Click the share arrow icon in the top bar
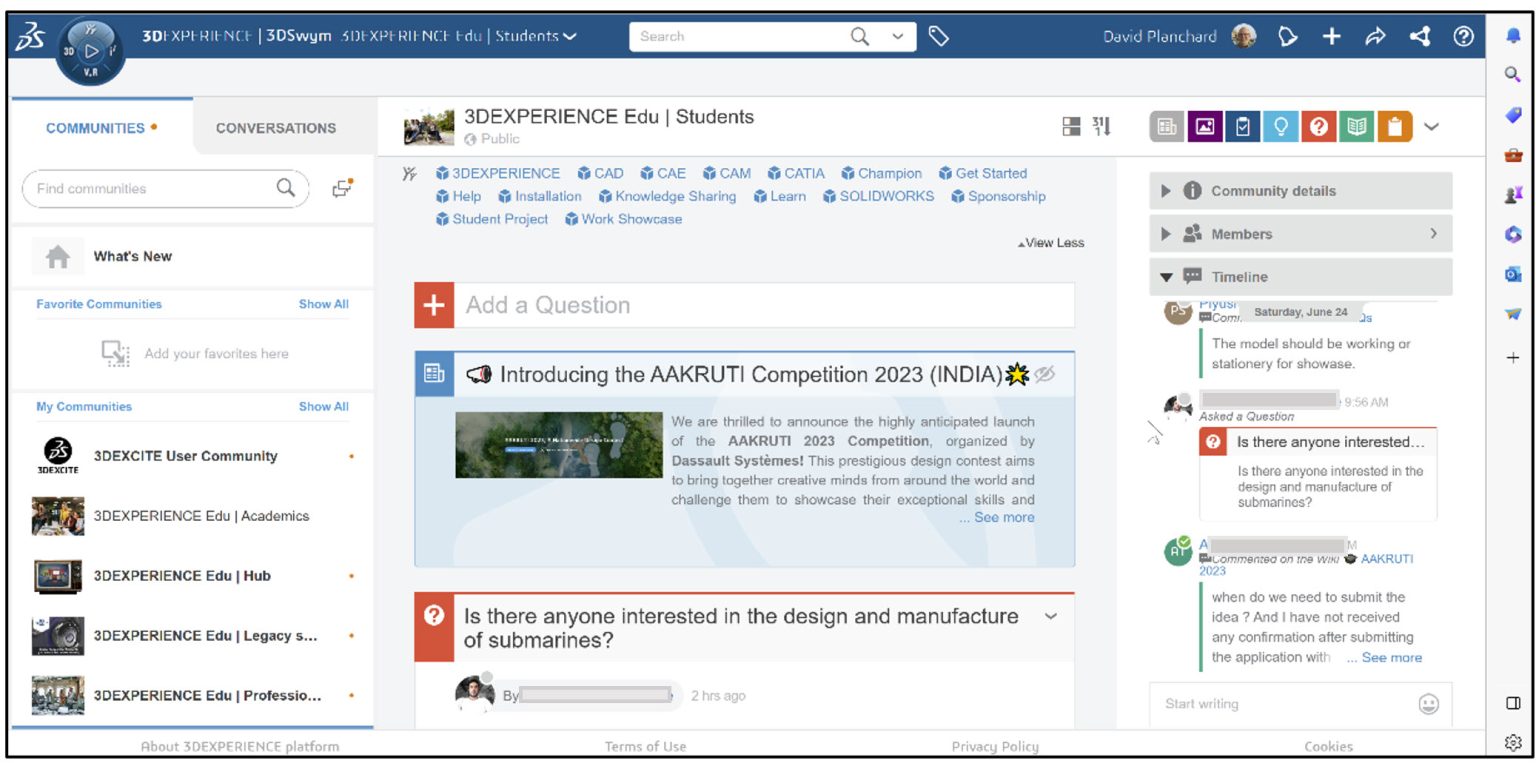Viewport: 1536px width, 763px height. tap(1377, 36)
